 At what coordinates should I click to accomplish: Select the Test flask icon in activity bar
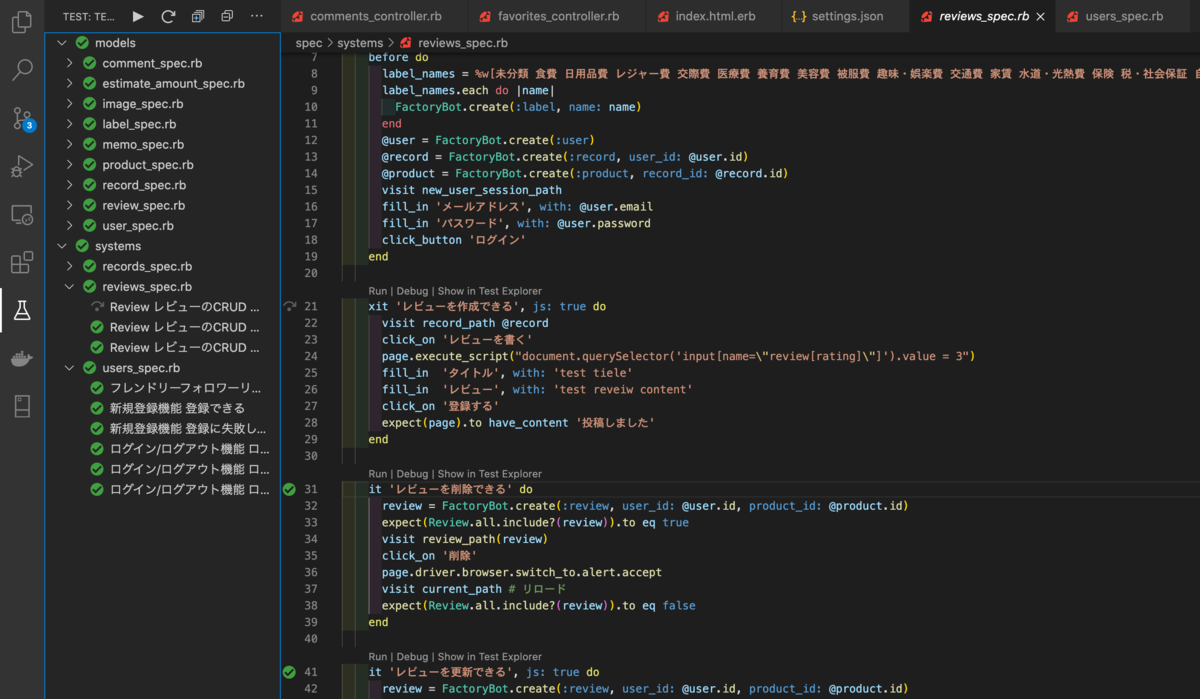click(21, 311)
